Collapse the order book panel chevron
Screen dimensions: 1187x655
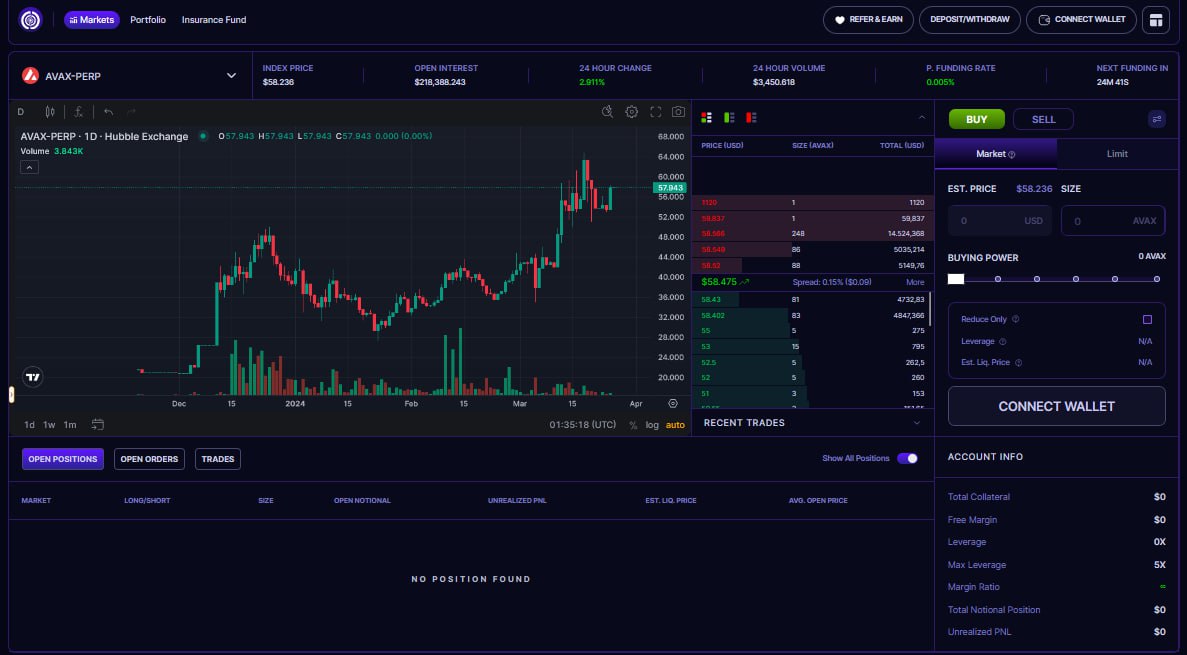tap(922, 117)
